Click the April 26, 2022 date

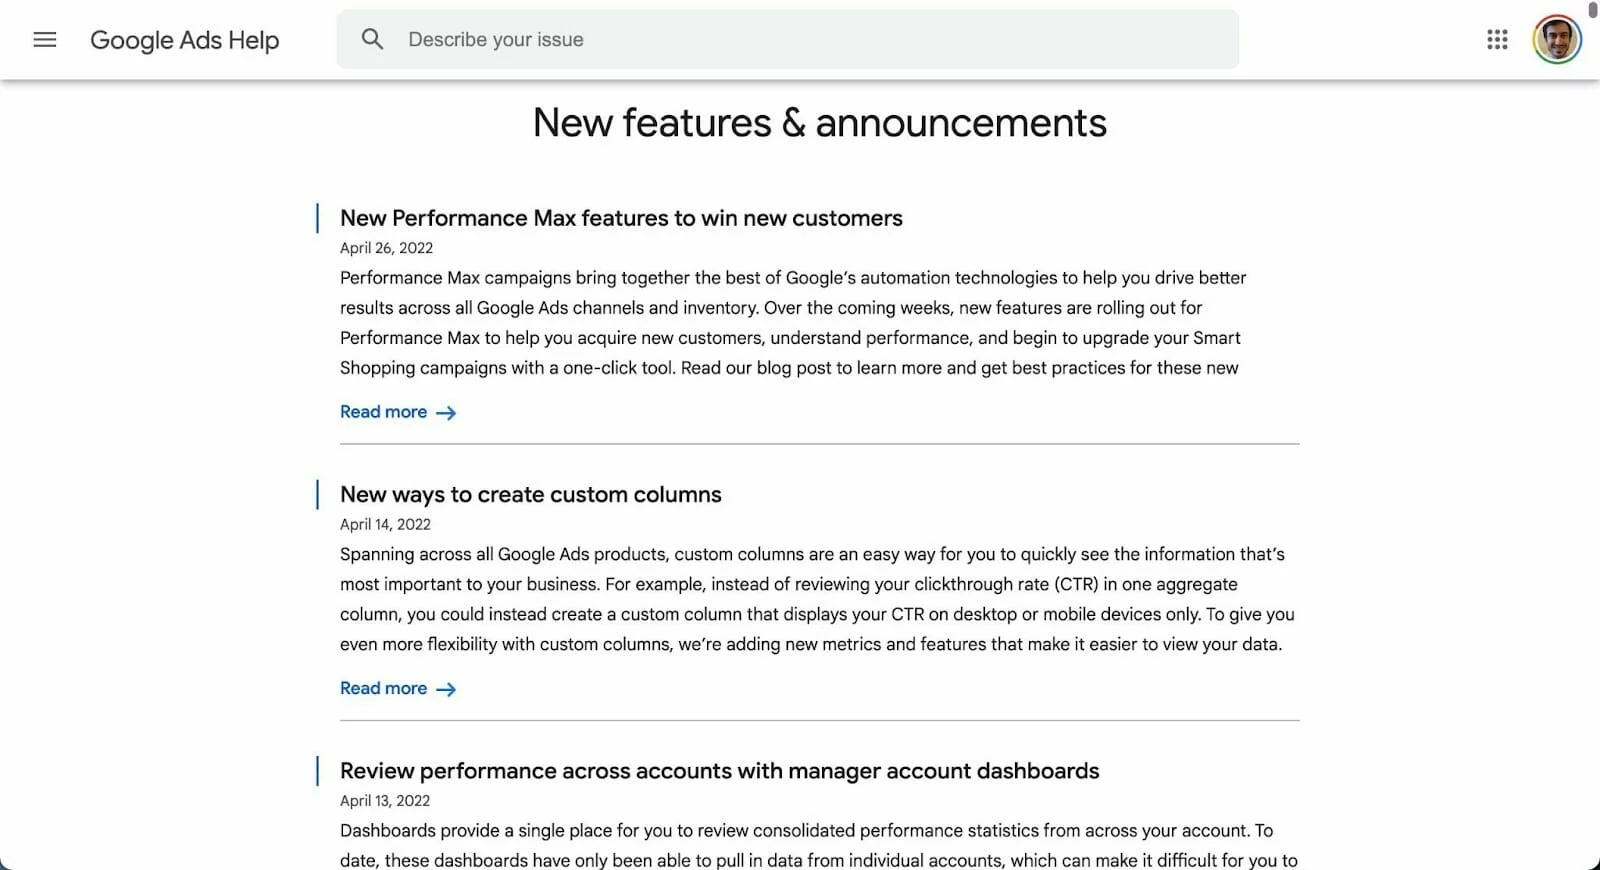386,248
